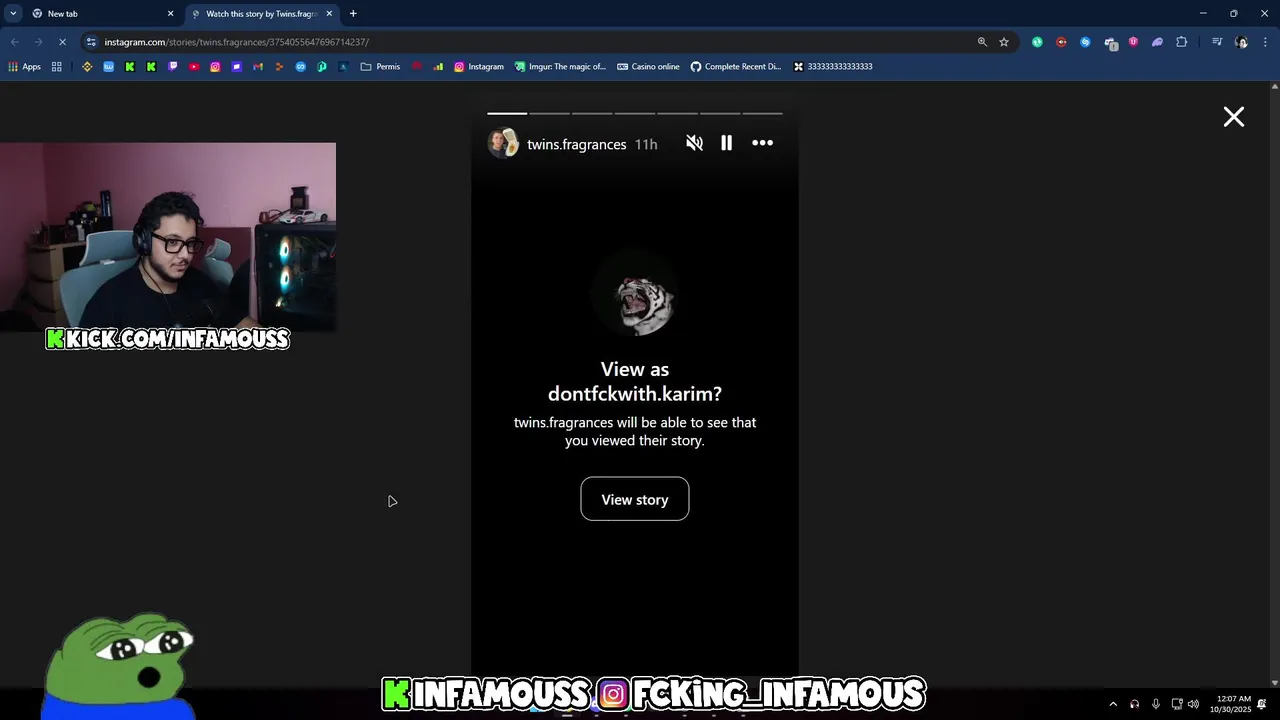Screen dimensions: 1280x720
Task: Open site information icon in address bar
Action: (91, 42)
